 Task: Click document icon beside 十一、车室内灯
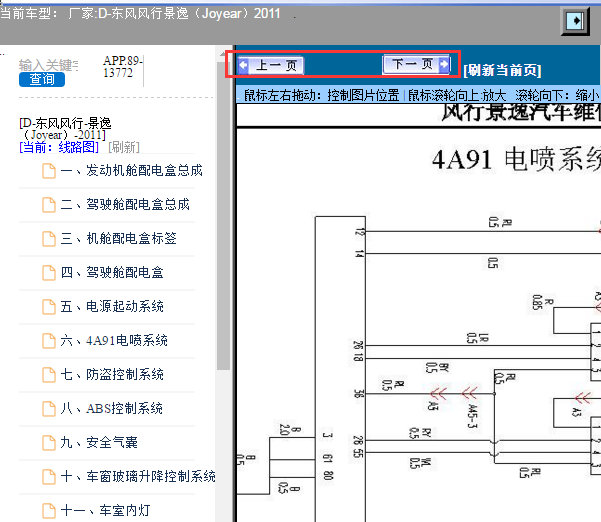tap(49, 511)
